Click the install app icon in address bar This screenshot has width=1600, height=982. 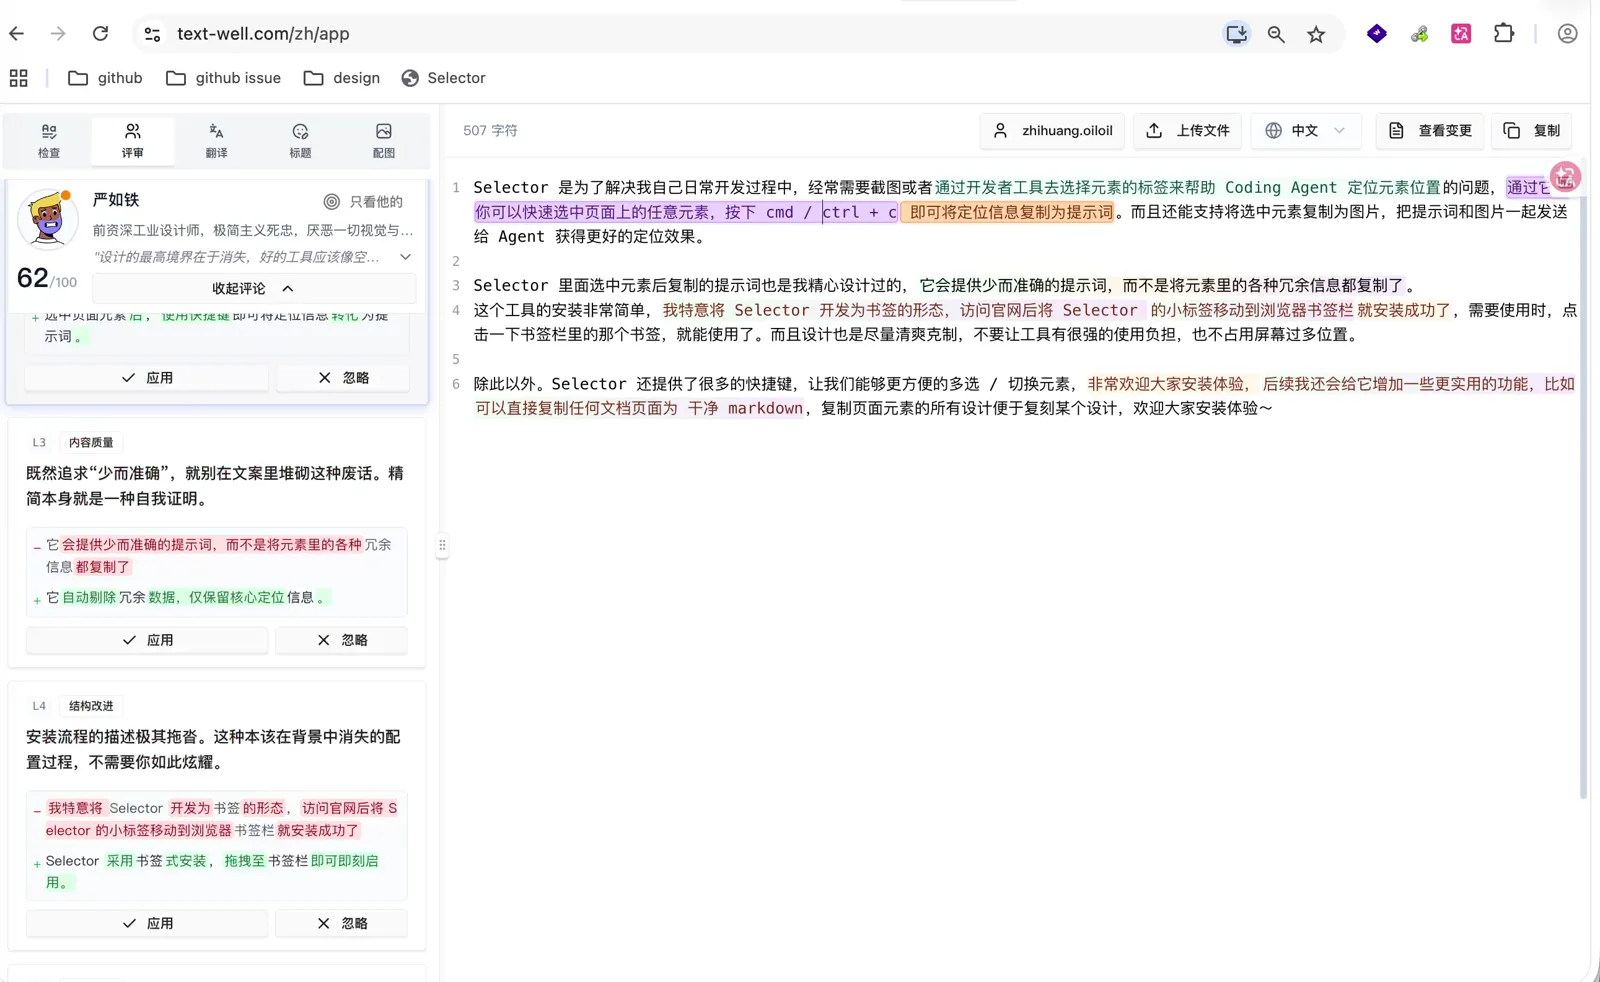[1237, 34]
